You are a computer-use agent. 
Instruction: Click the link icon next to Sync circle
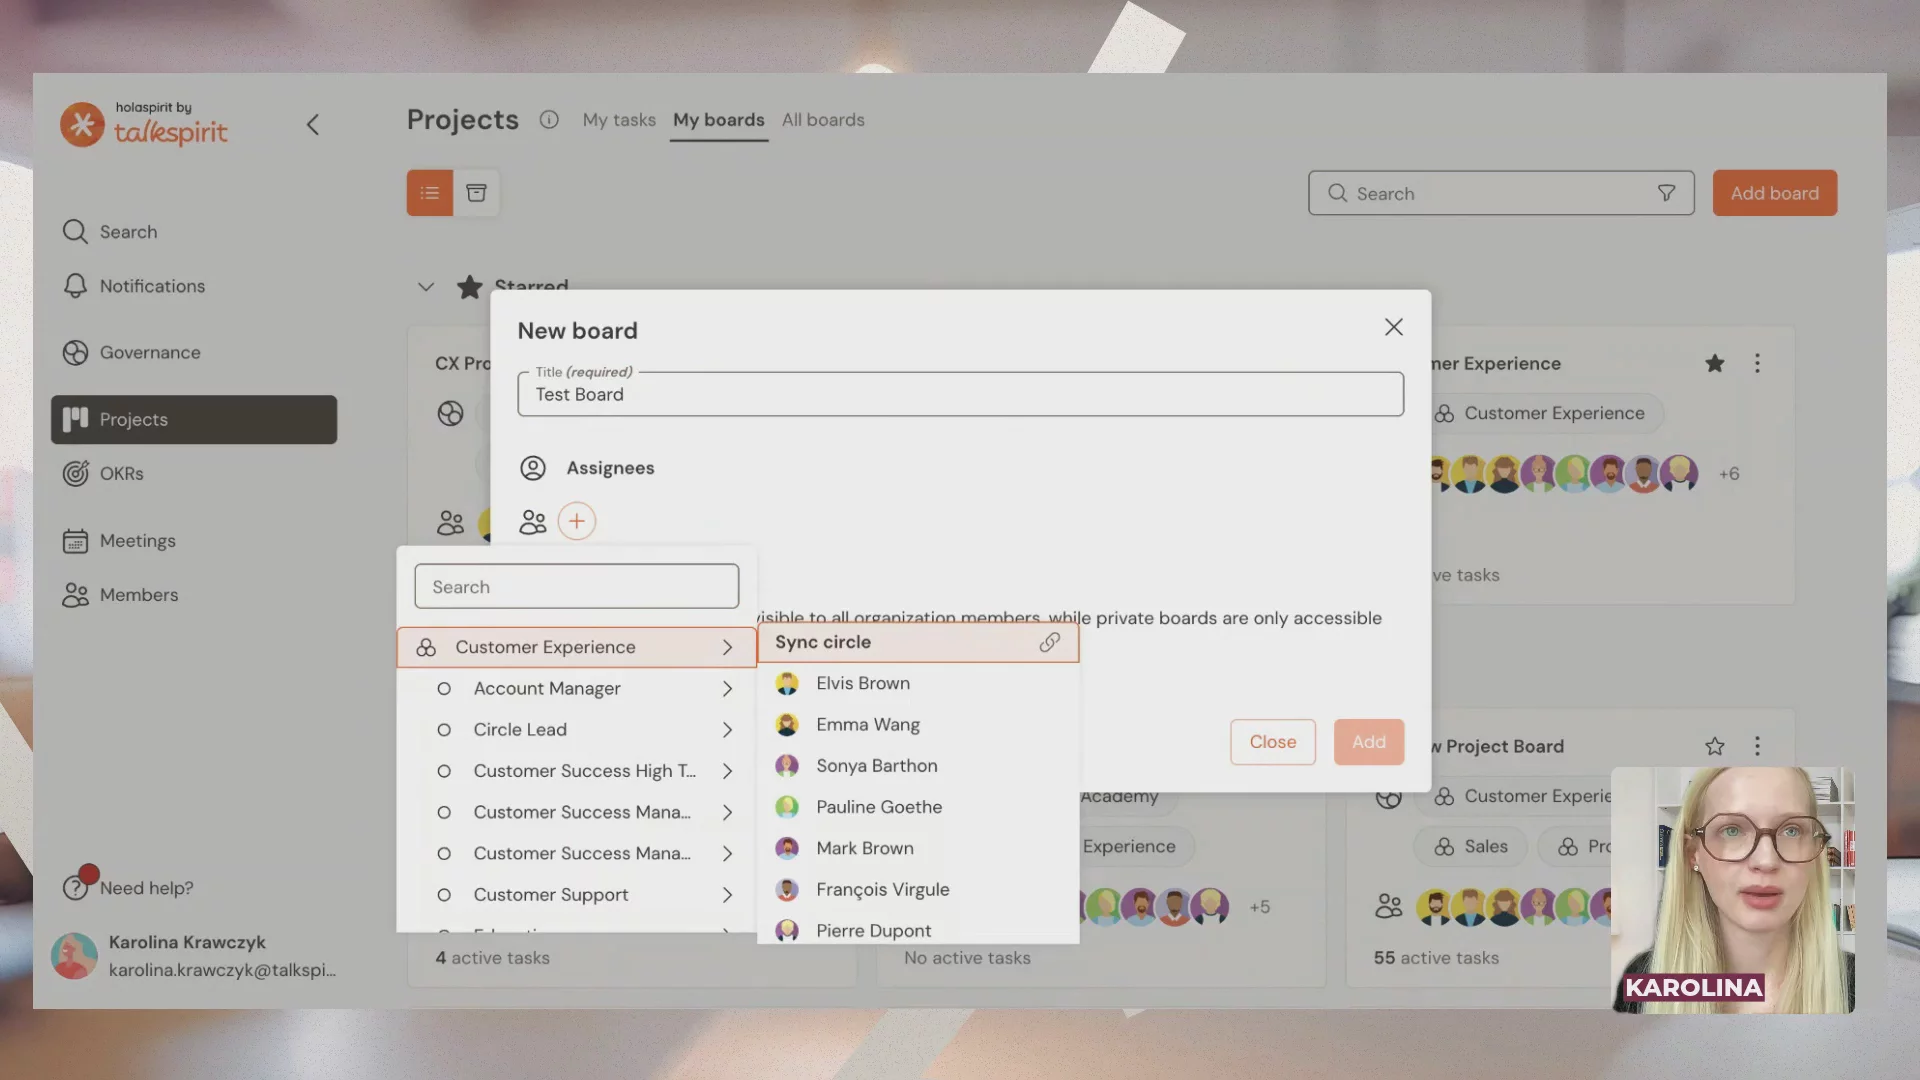(x=1049, y=642)
